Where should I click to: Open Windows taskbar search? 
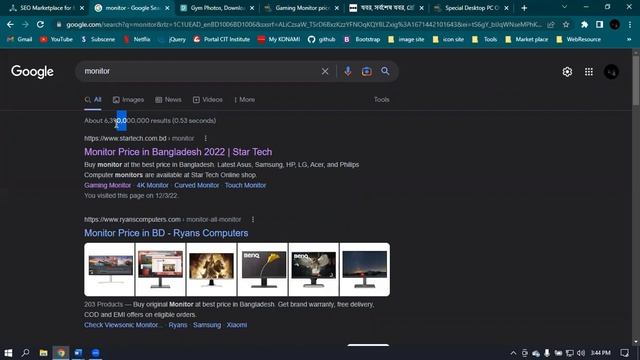(25, 353)
